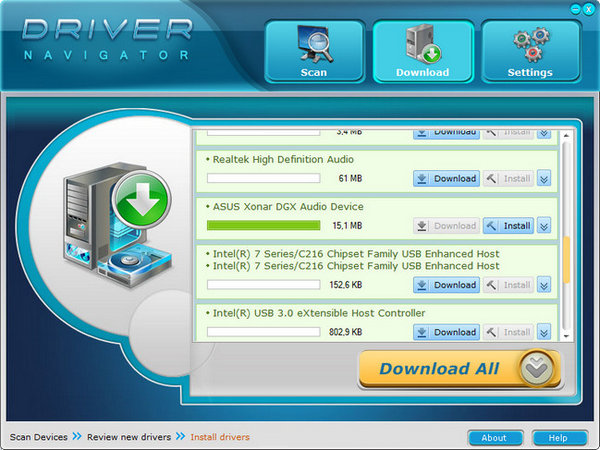
Task: Click the Intel 7 Series empty progress bar
Action: click(x=263, y=285)
